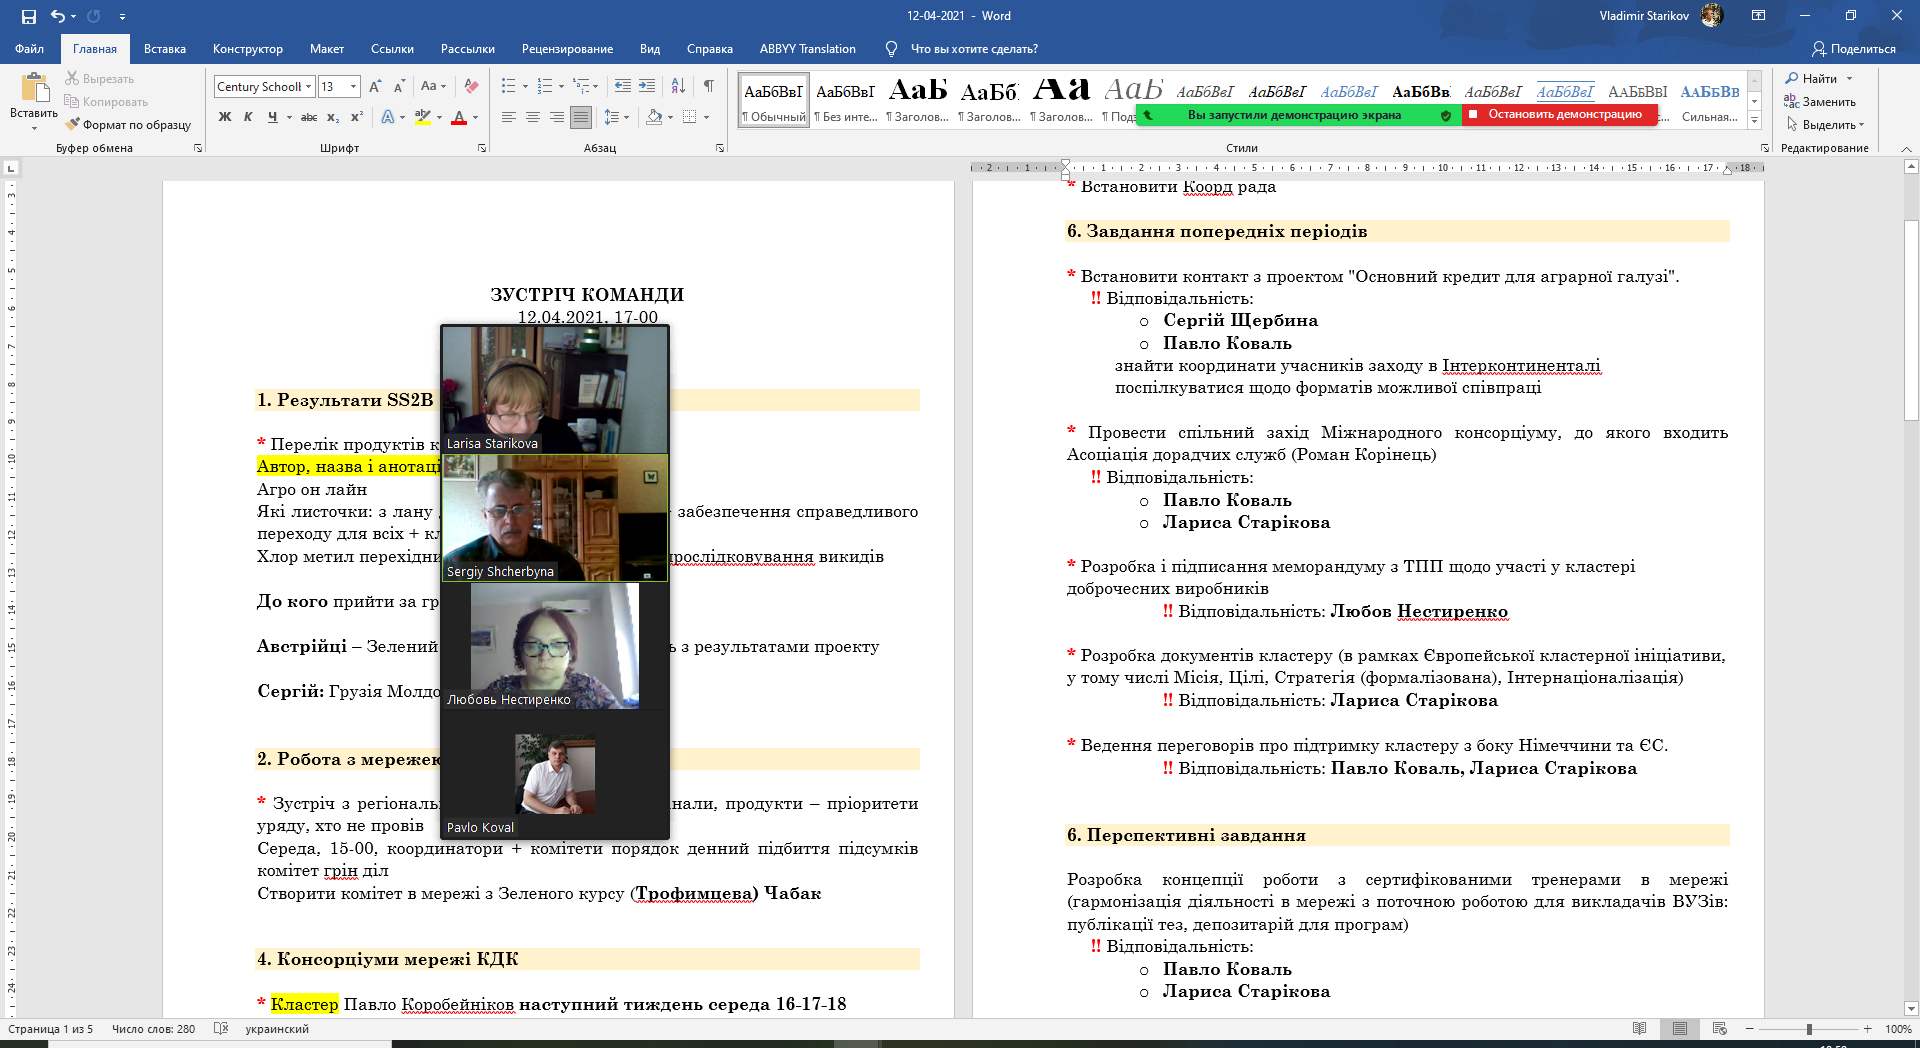Open the Рецензирование ribbon tab
Image resolution: width=1920 pixels, height=1048 pixels.
tap(567, 48)
